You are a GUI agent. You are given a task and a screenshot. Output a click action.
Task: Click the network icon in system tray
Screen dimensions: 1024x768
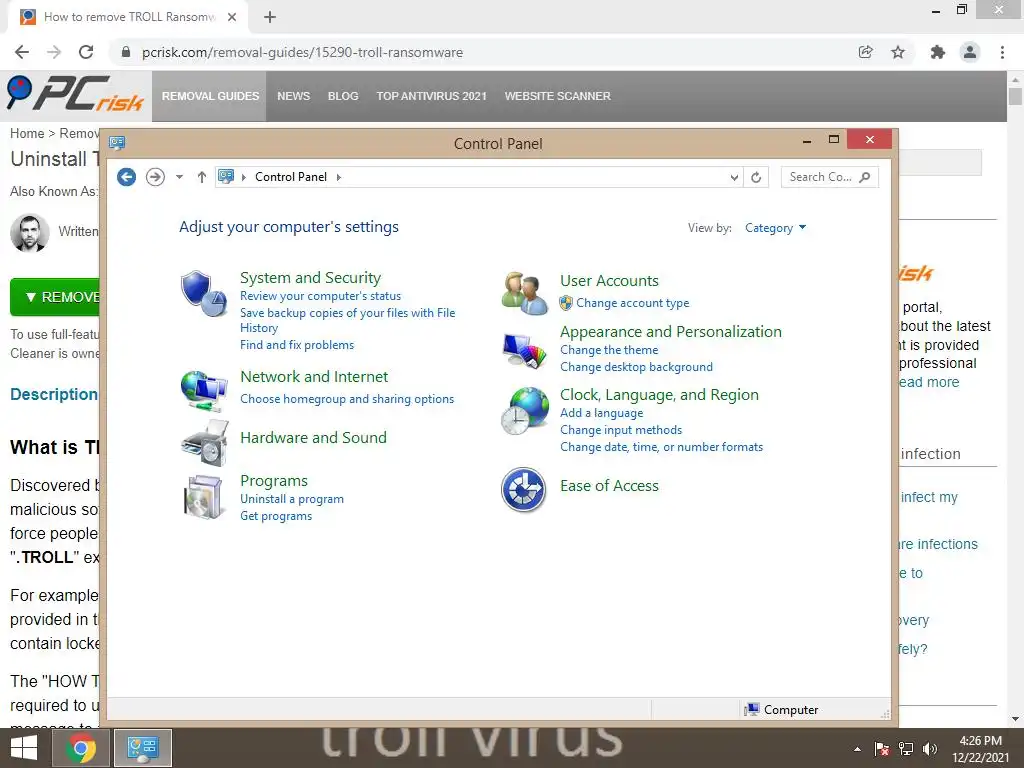coord(906,749)
